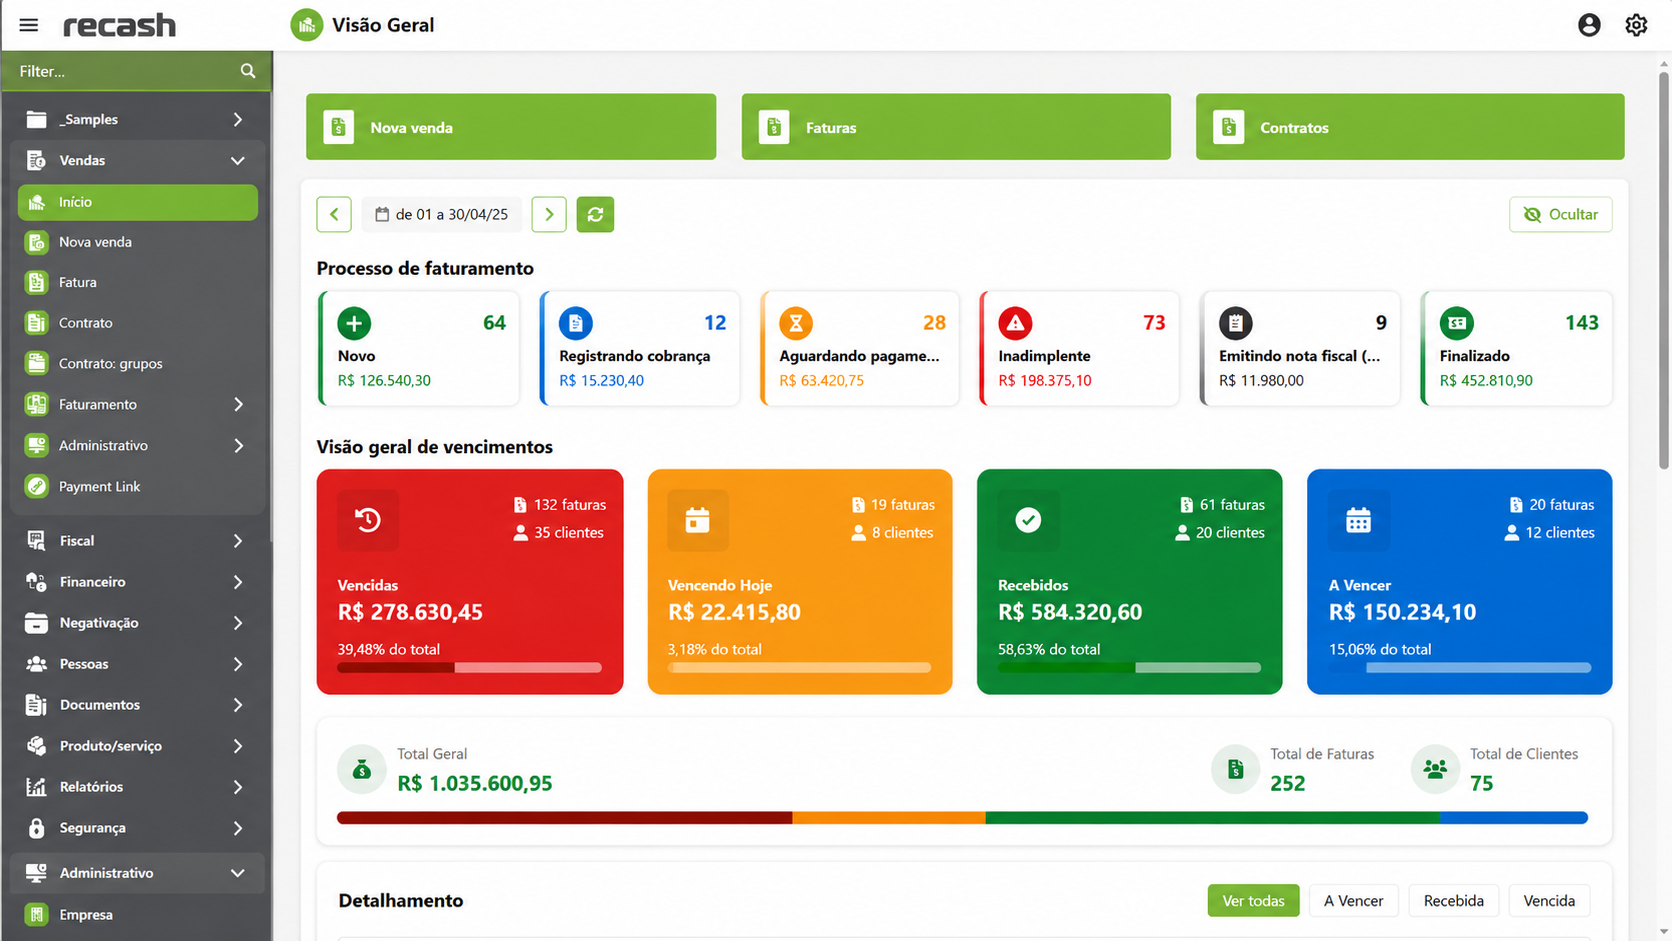The image size is (1672, 941).
Task: Expand the Faturamento submenu
Action: 137,404
